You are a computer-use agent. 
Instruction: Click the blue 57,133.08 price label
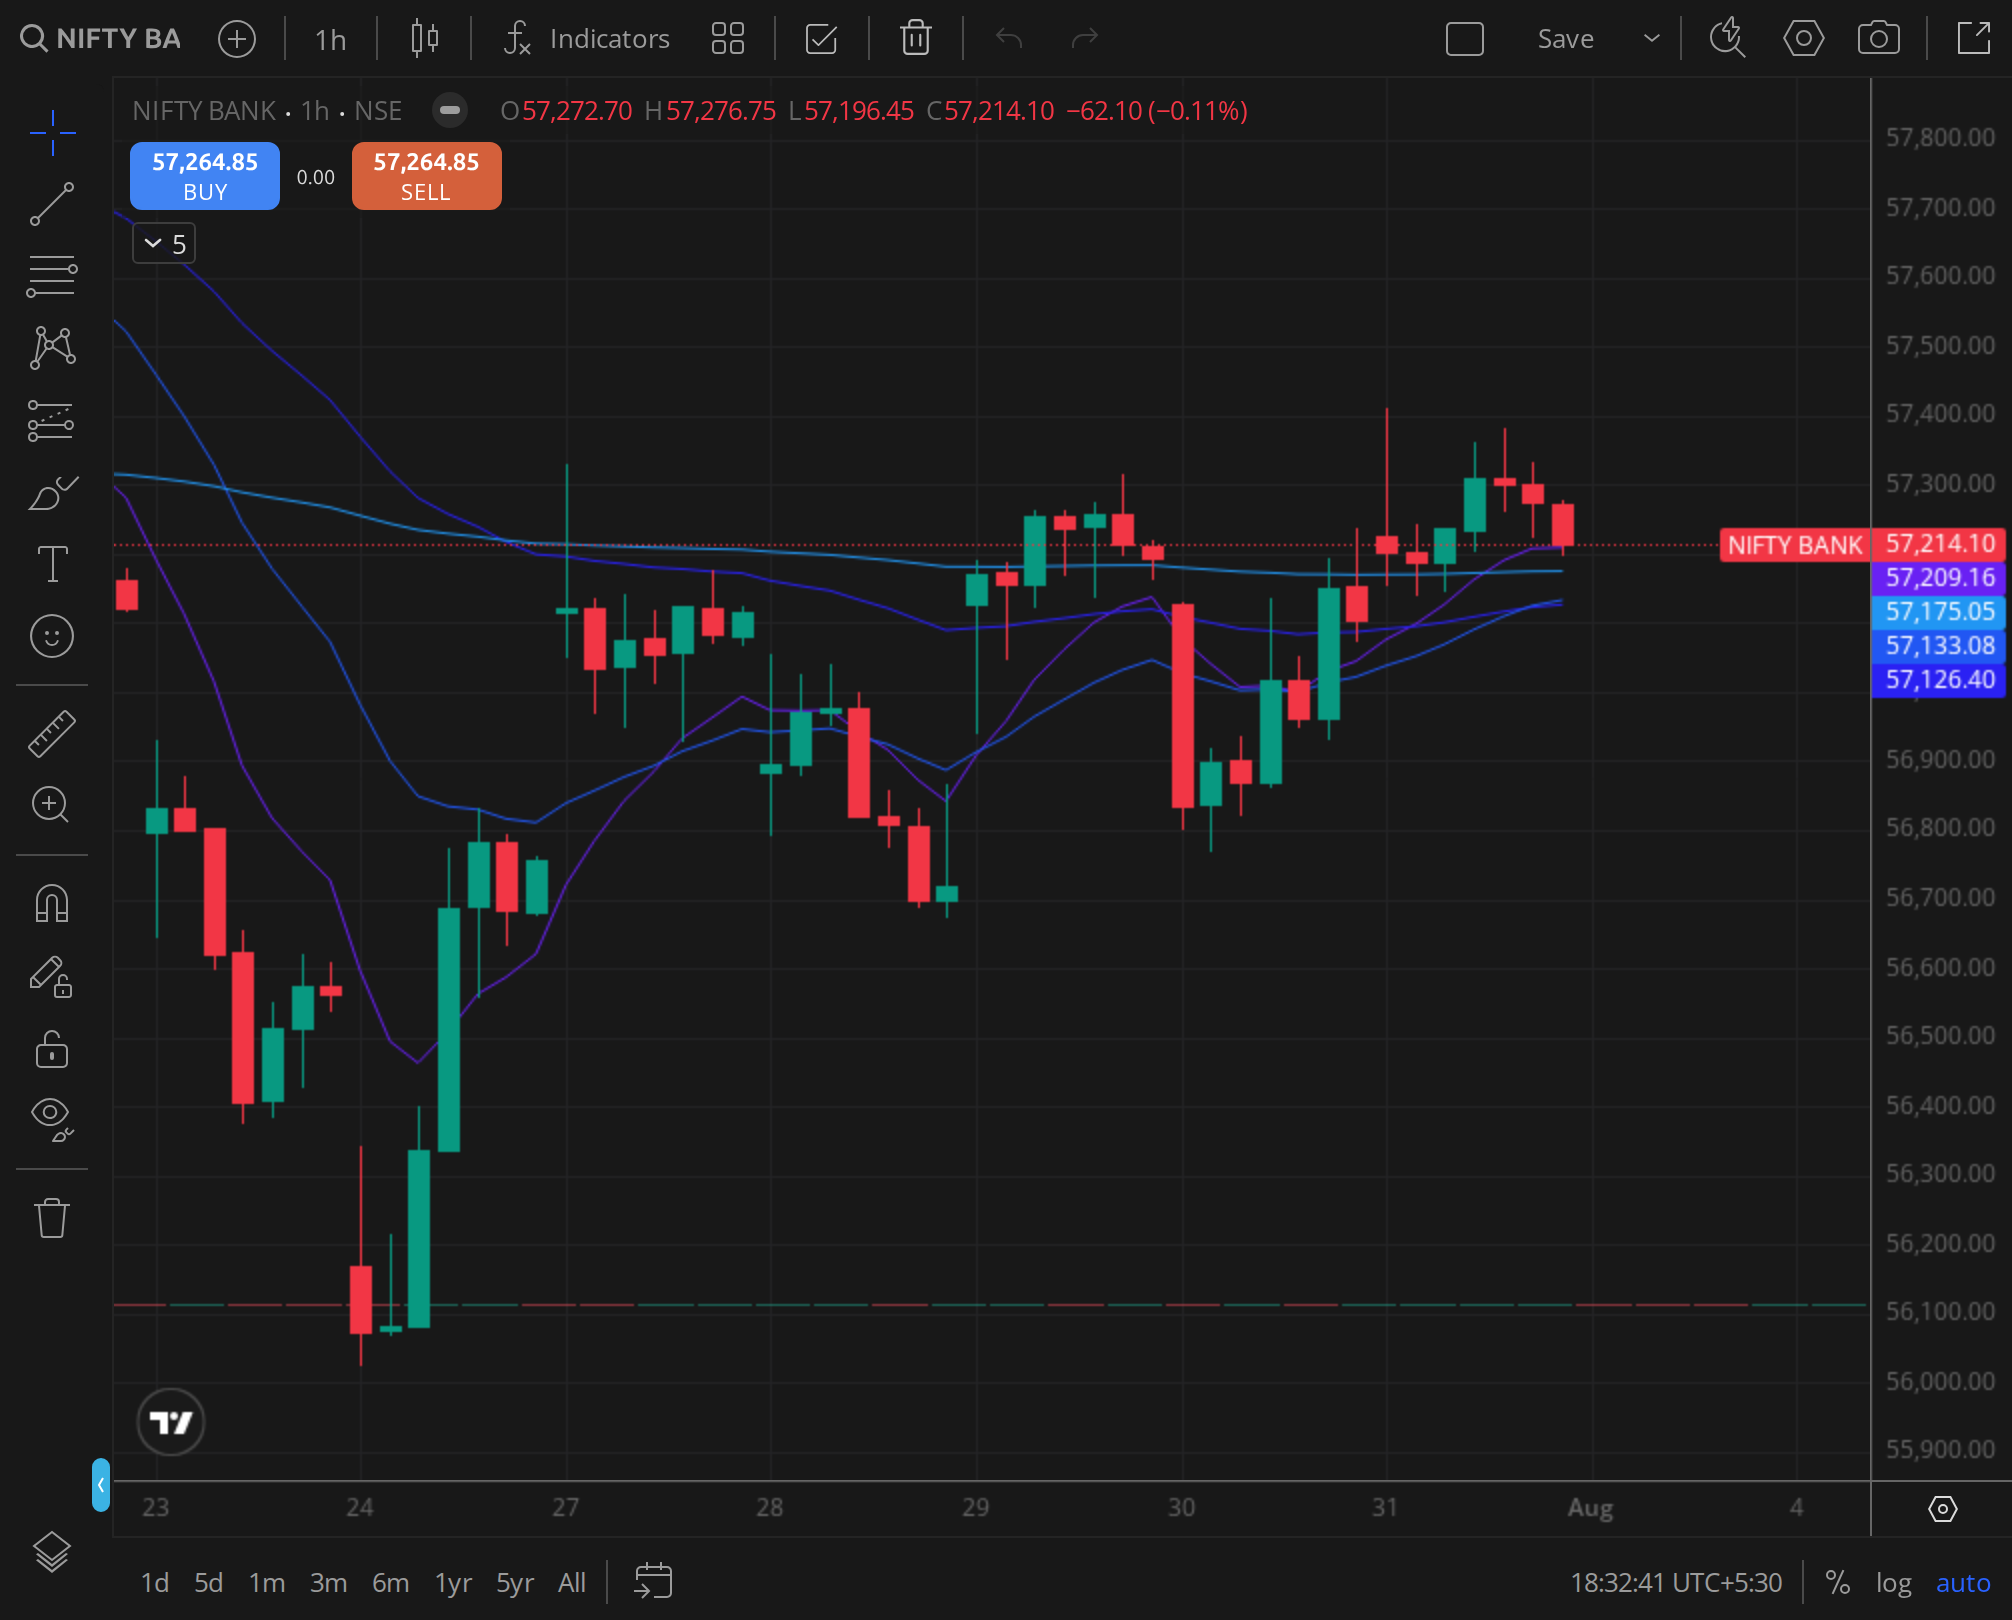tap(1939, 646)
